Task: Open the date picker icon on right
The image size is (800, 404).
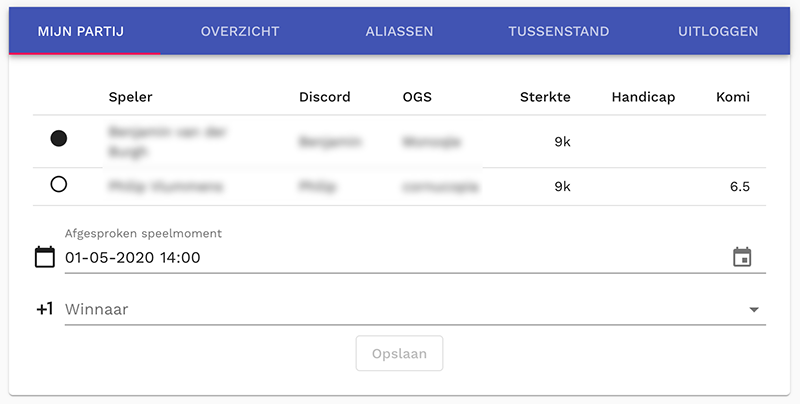Action: point(742,257)
